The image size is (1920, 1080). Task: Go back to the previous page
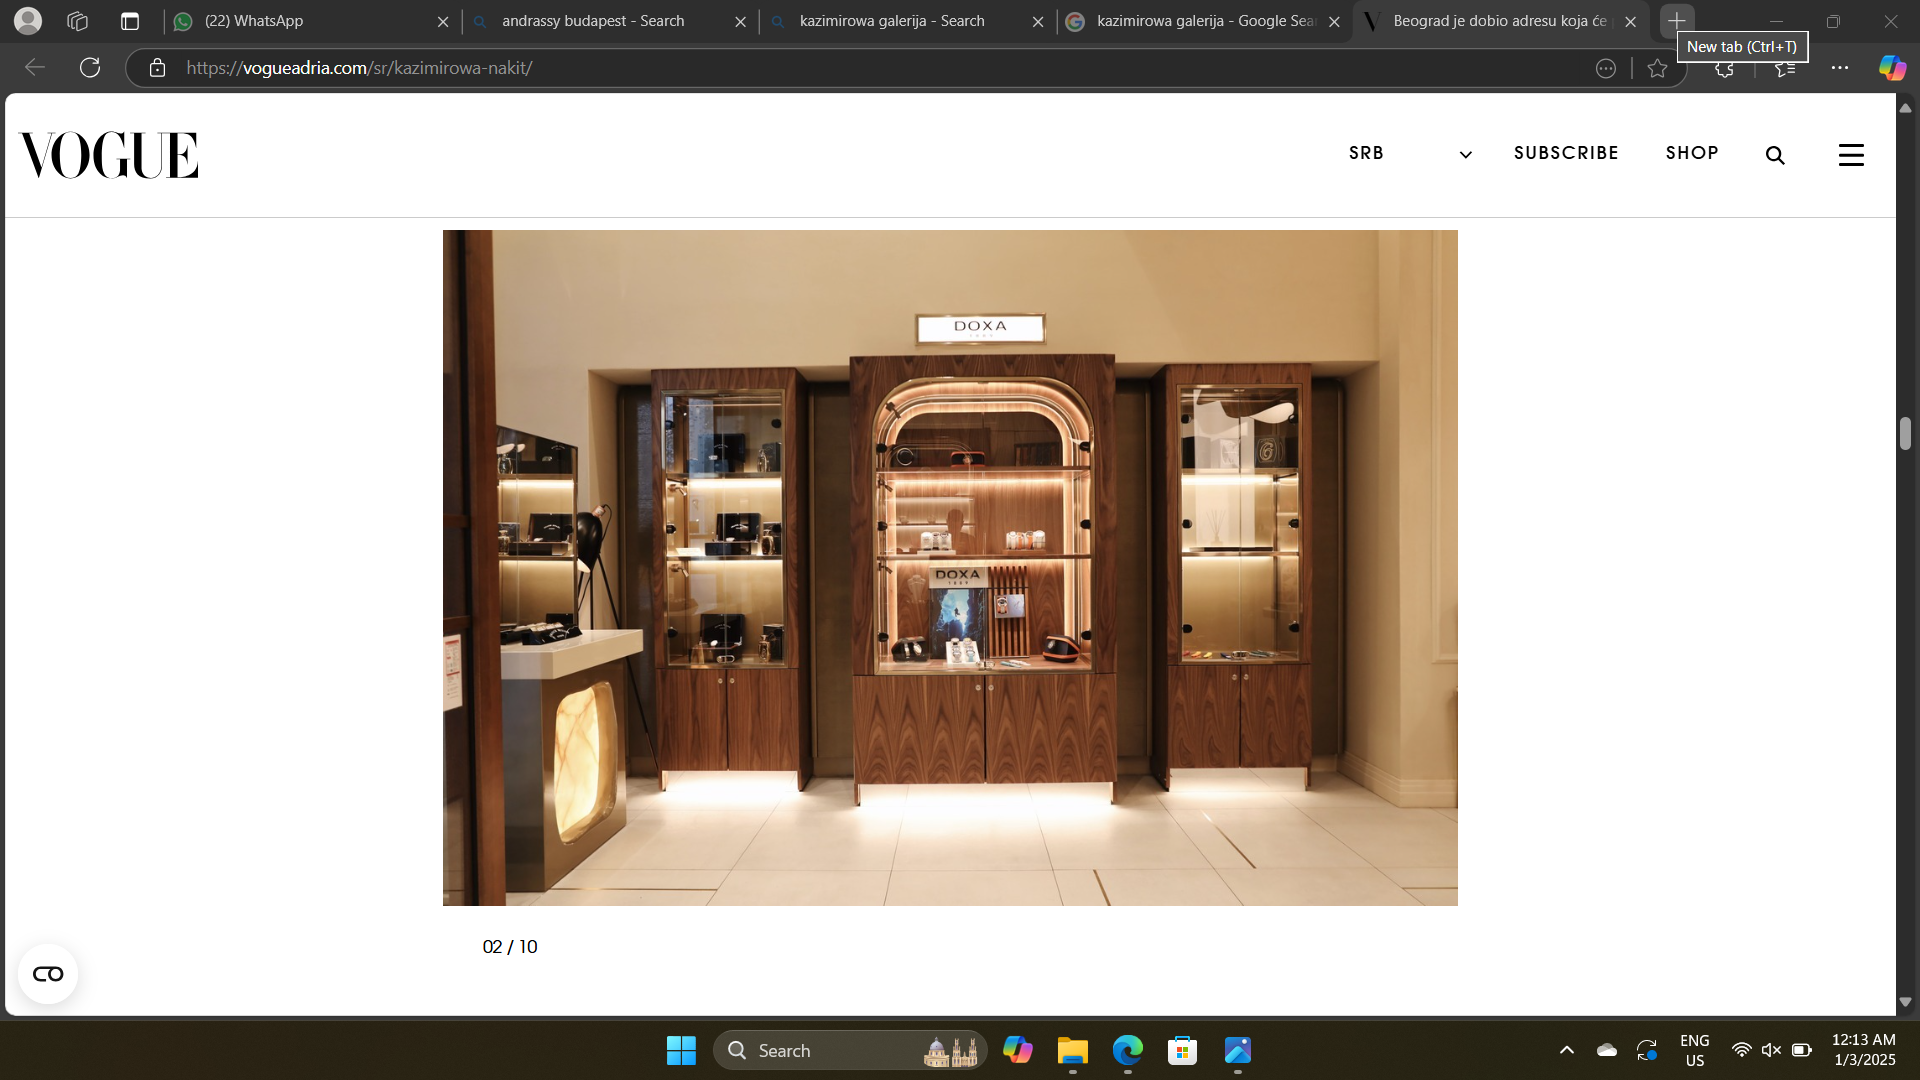click(35, 68)
